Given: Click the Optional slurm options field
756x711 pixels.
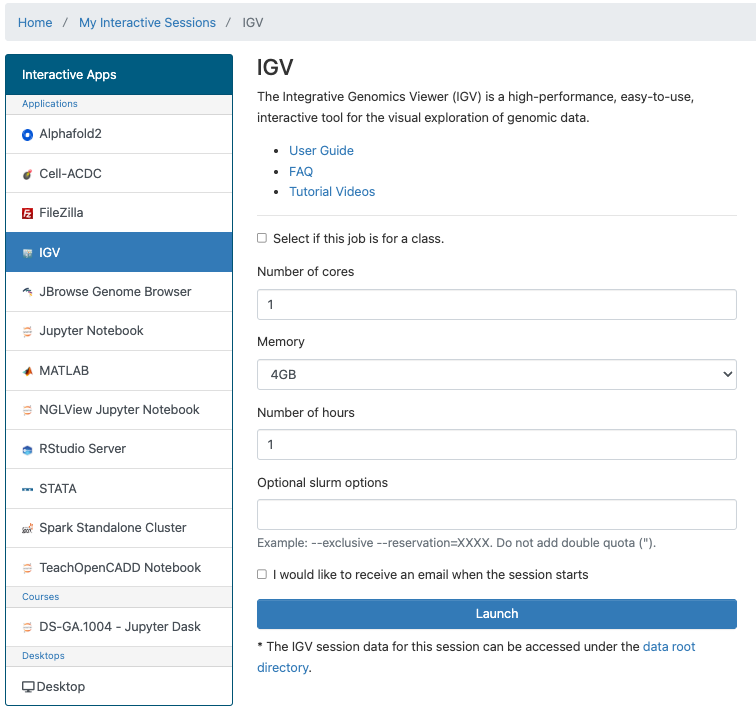Looking at the screenshot, I should (x=496, y=515).
